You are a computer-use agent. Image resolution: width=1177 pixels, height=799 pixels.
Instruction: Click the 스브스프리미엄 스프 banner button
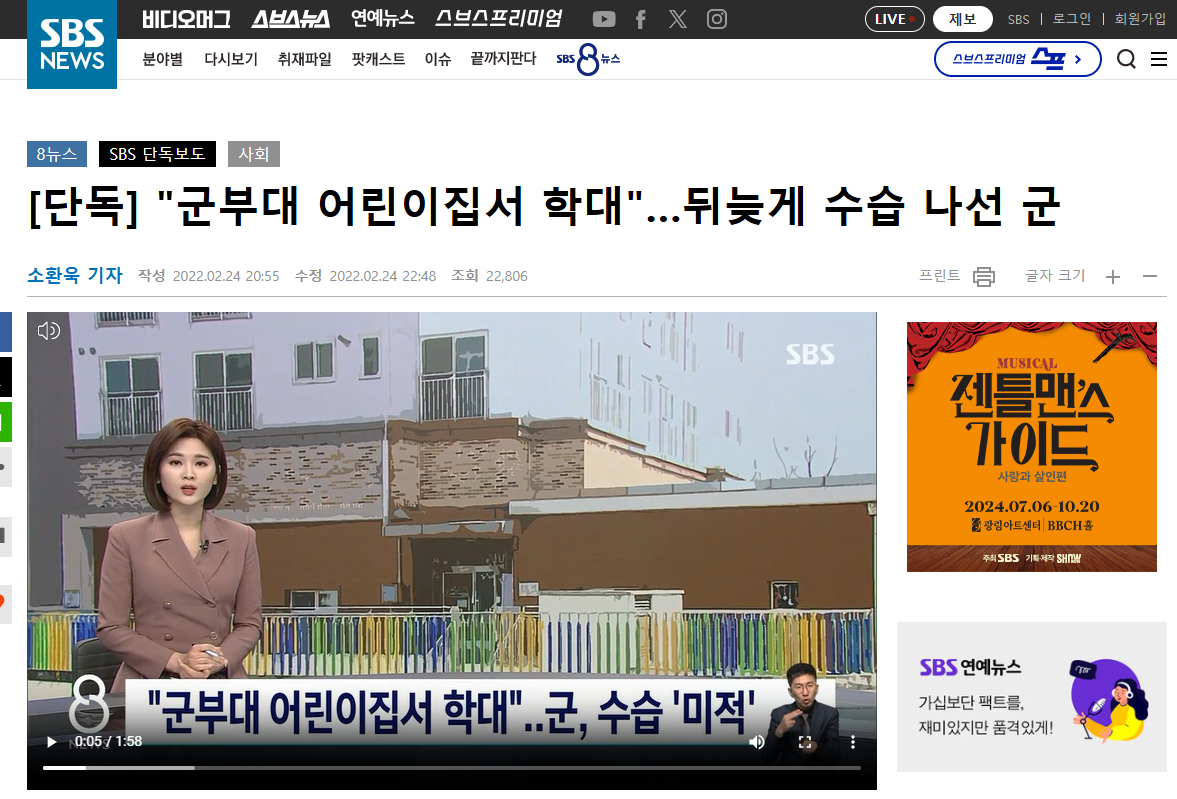click(x=1017, y=59)
